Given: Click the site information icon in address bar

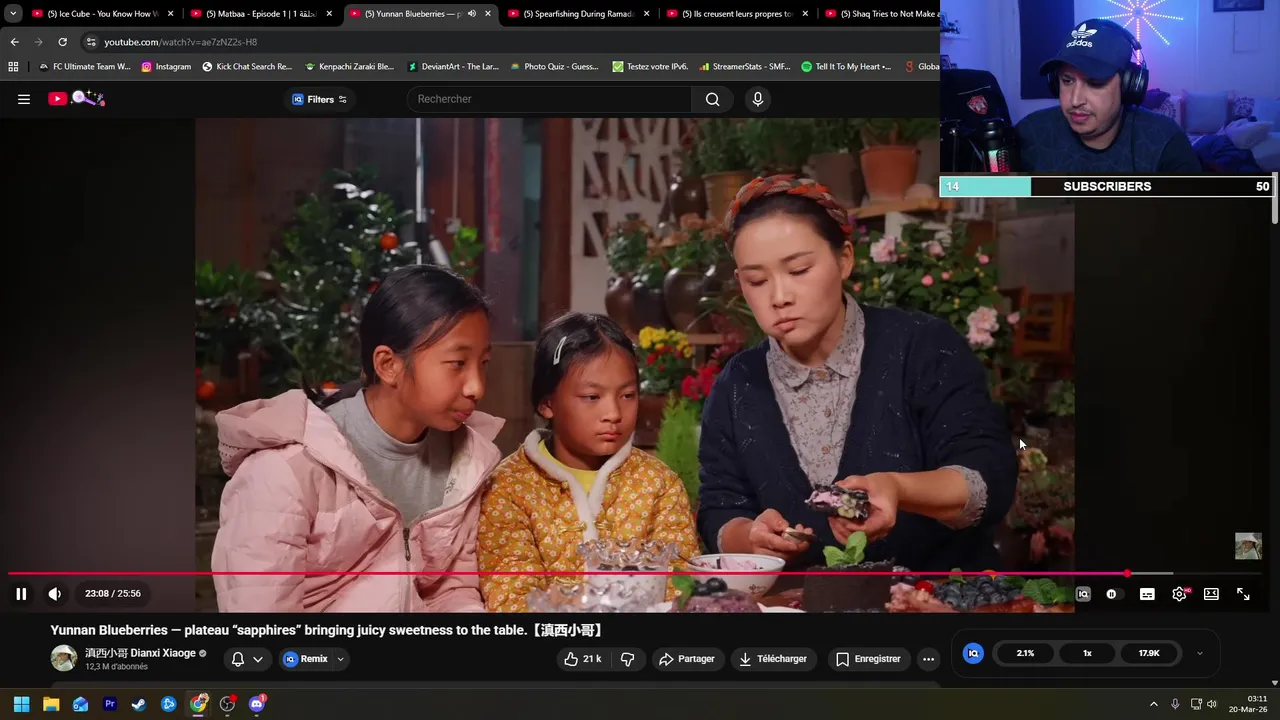Looking at the screenshot, I should [91, 42].
